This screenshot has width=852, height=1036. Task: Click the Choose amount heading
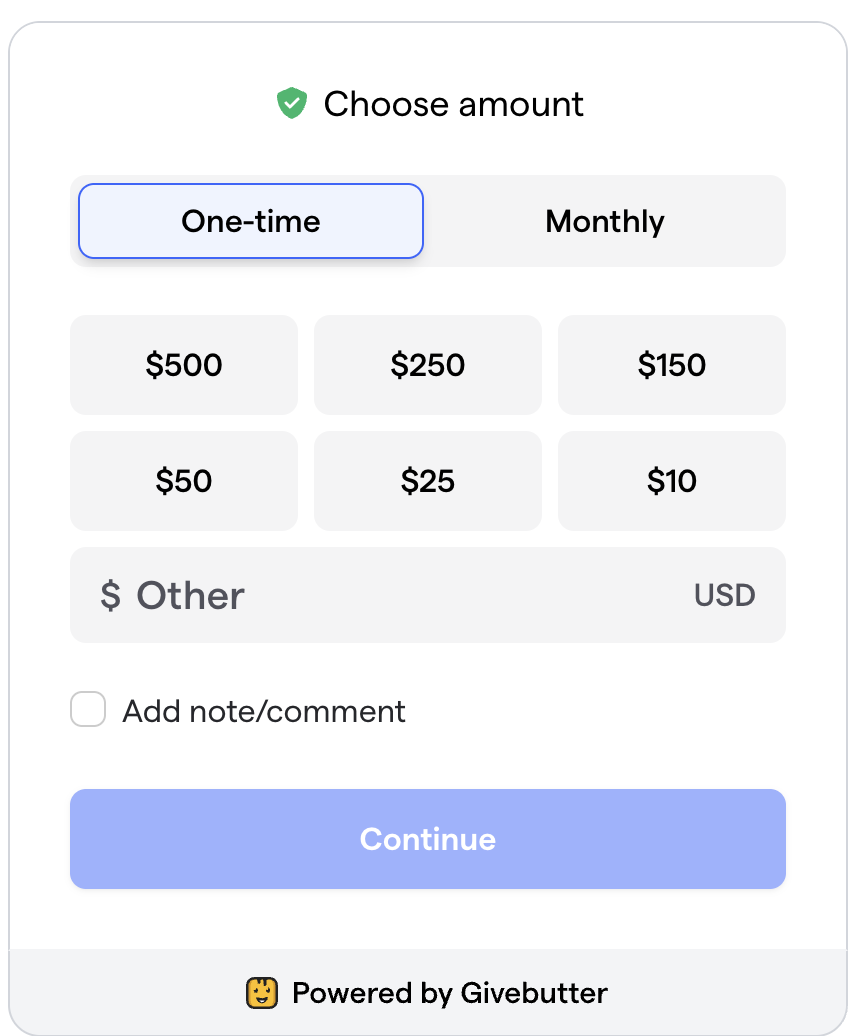tap(453, 104)
